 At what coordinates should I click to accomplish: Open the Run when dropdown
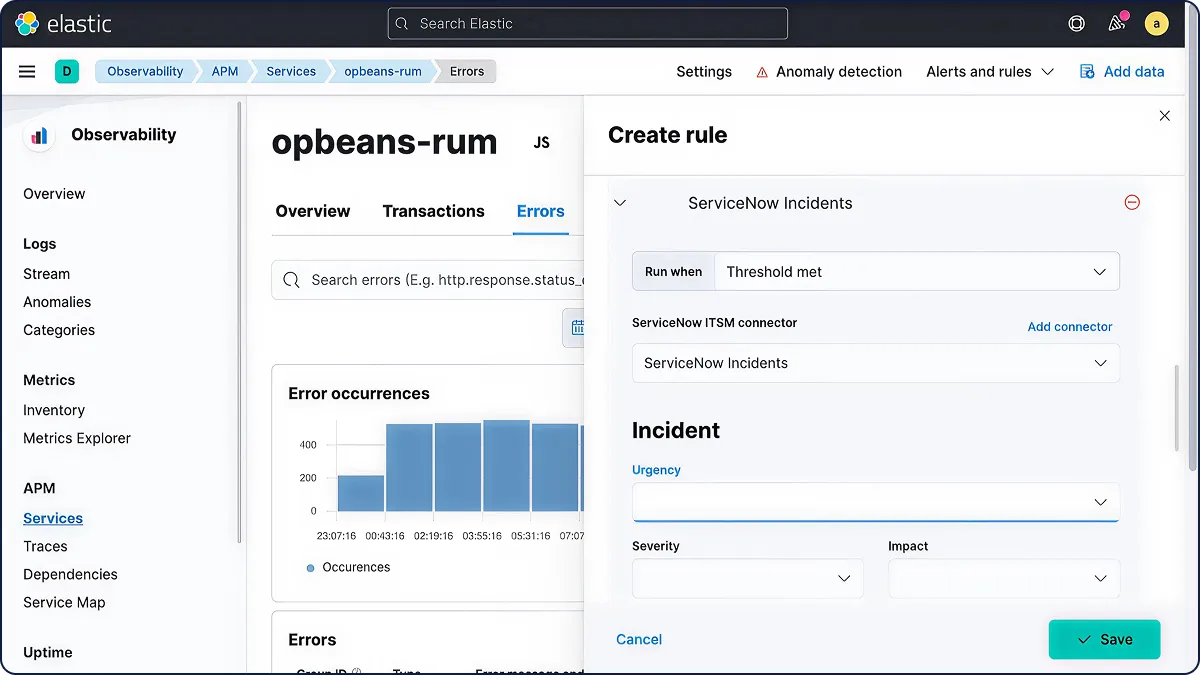click(x=916, y=272)
